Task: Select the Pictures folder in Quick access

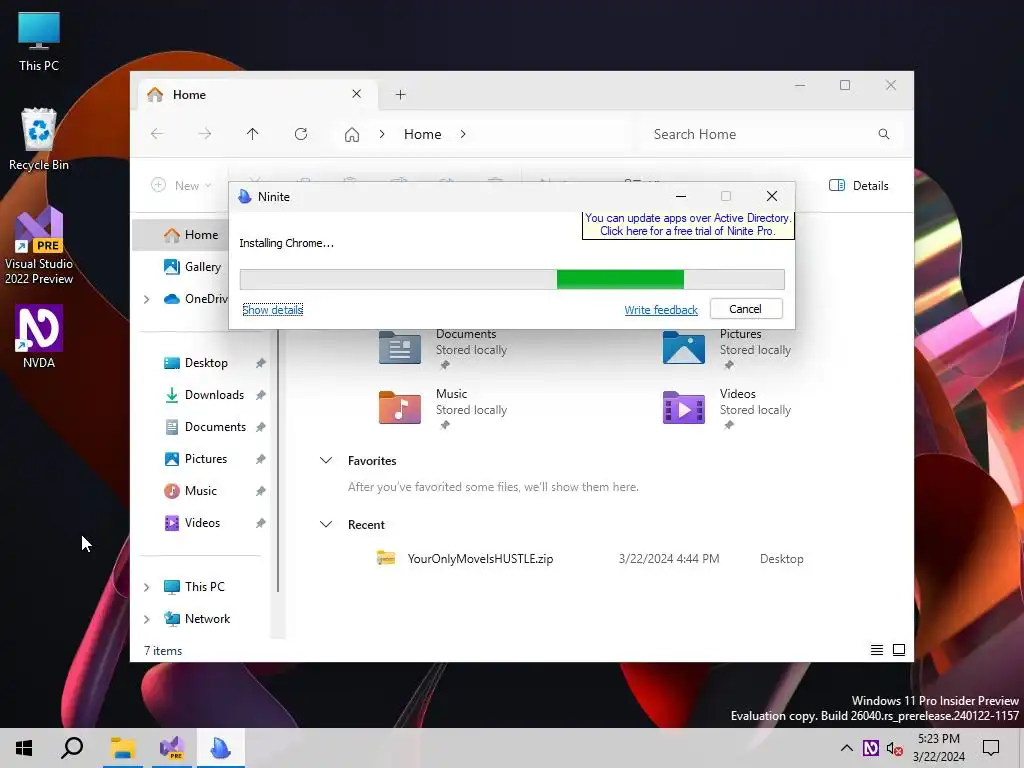Action: pyautogui.click(x=727, y=349)
